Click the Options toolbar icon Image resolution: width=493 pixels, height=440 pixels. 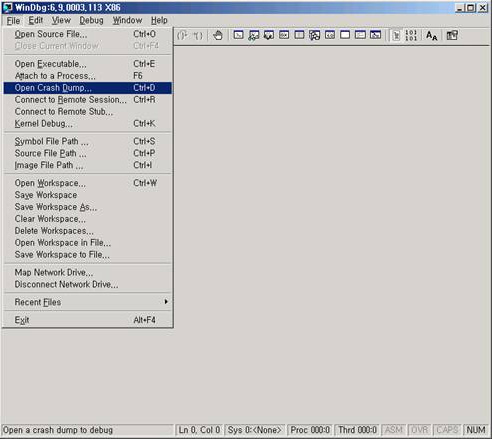pos(452,35)
